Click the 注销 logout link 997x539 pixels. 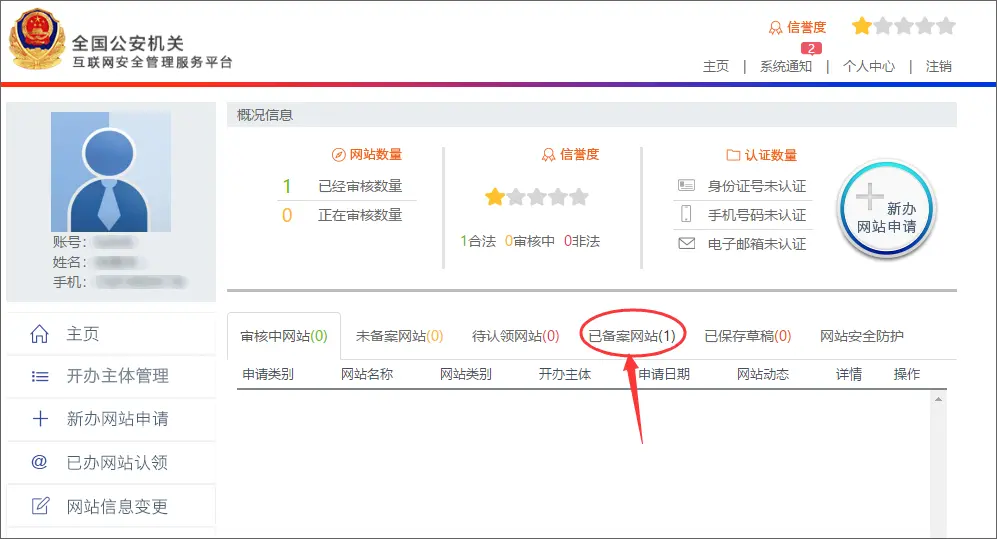[938, 67]
